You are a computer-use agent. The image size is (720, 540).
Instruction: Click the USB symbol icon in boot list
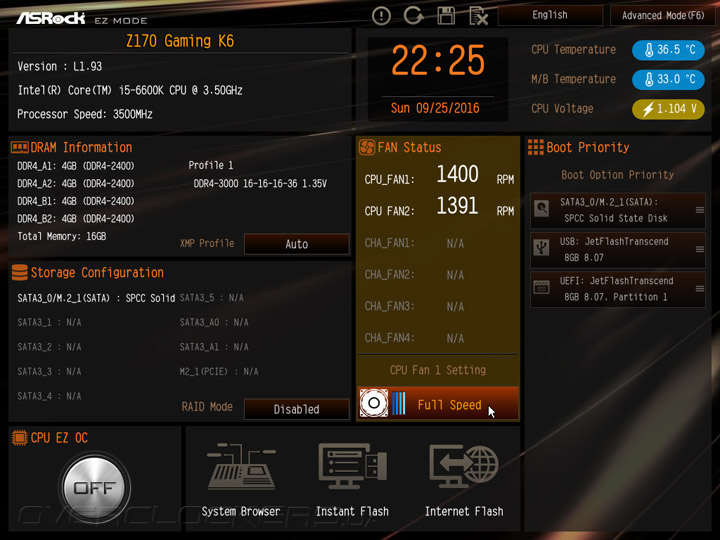(542, 248)
